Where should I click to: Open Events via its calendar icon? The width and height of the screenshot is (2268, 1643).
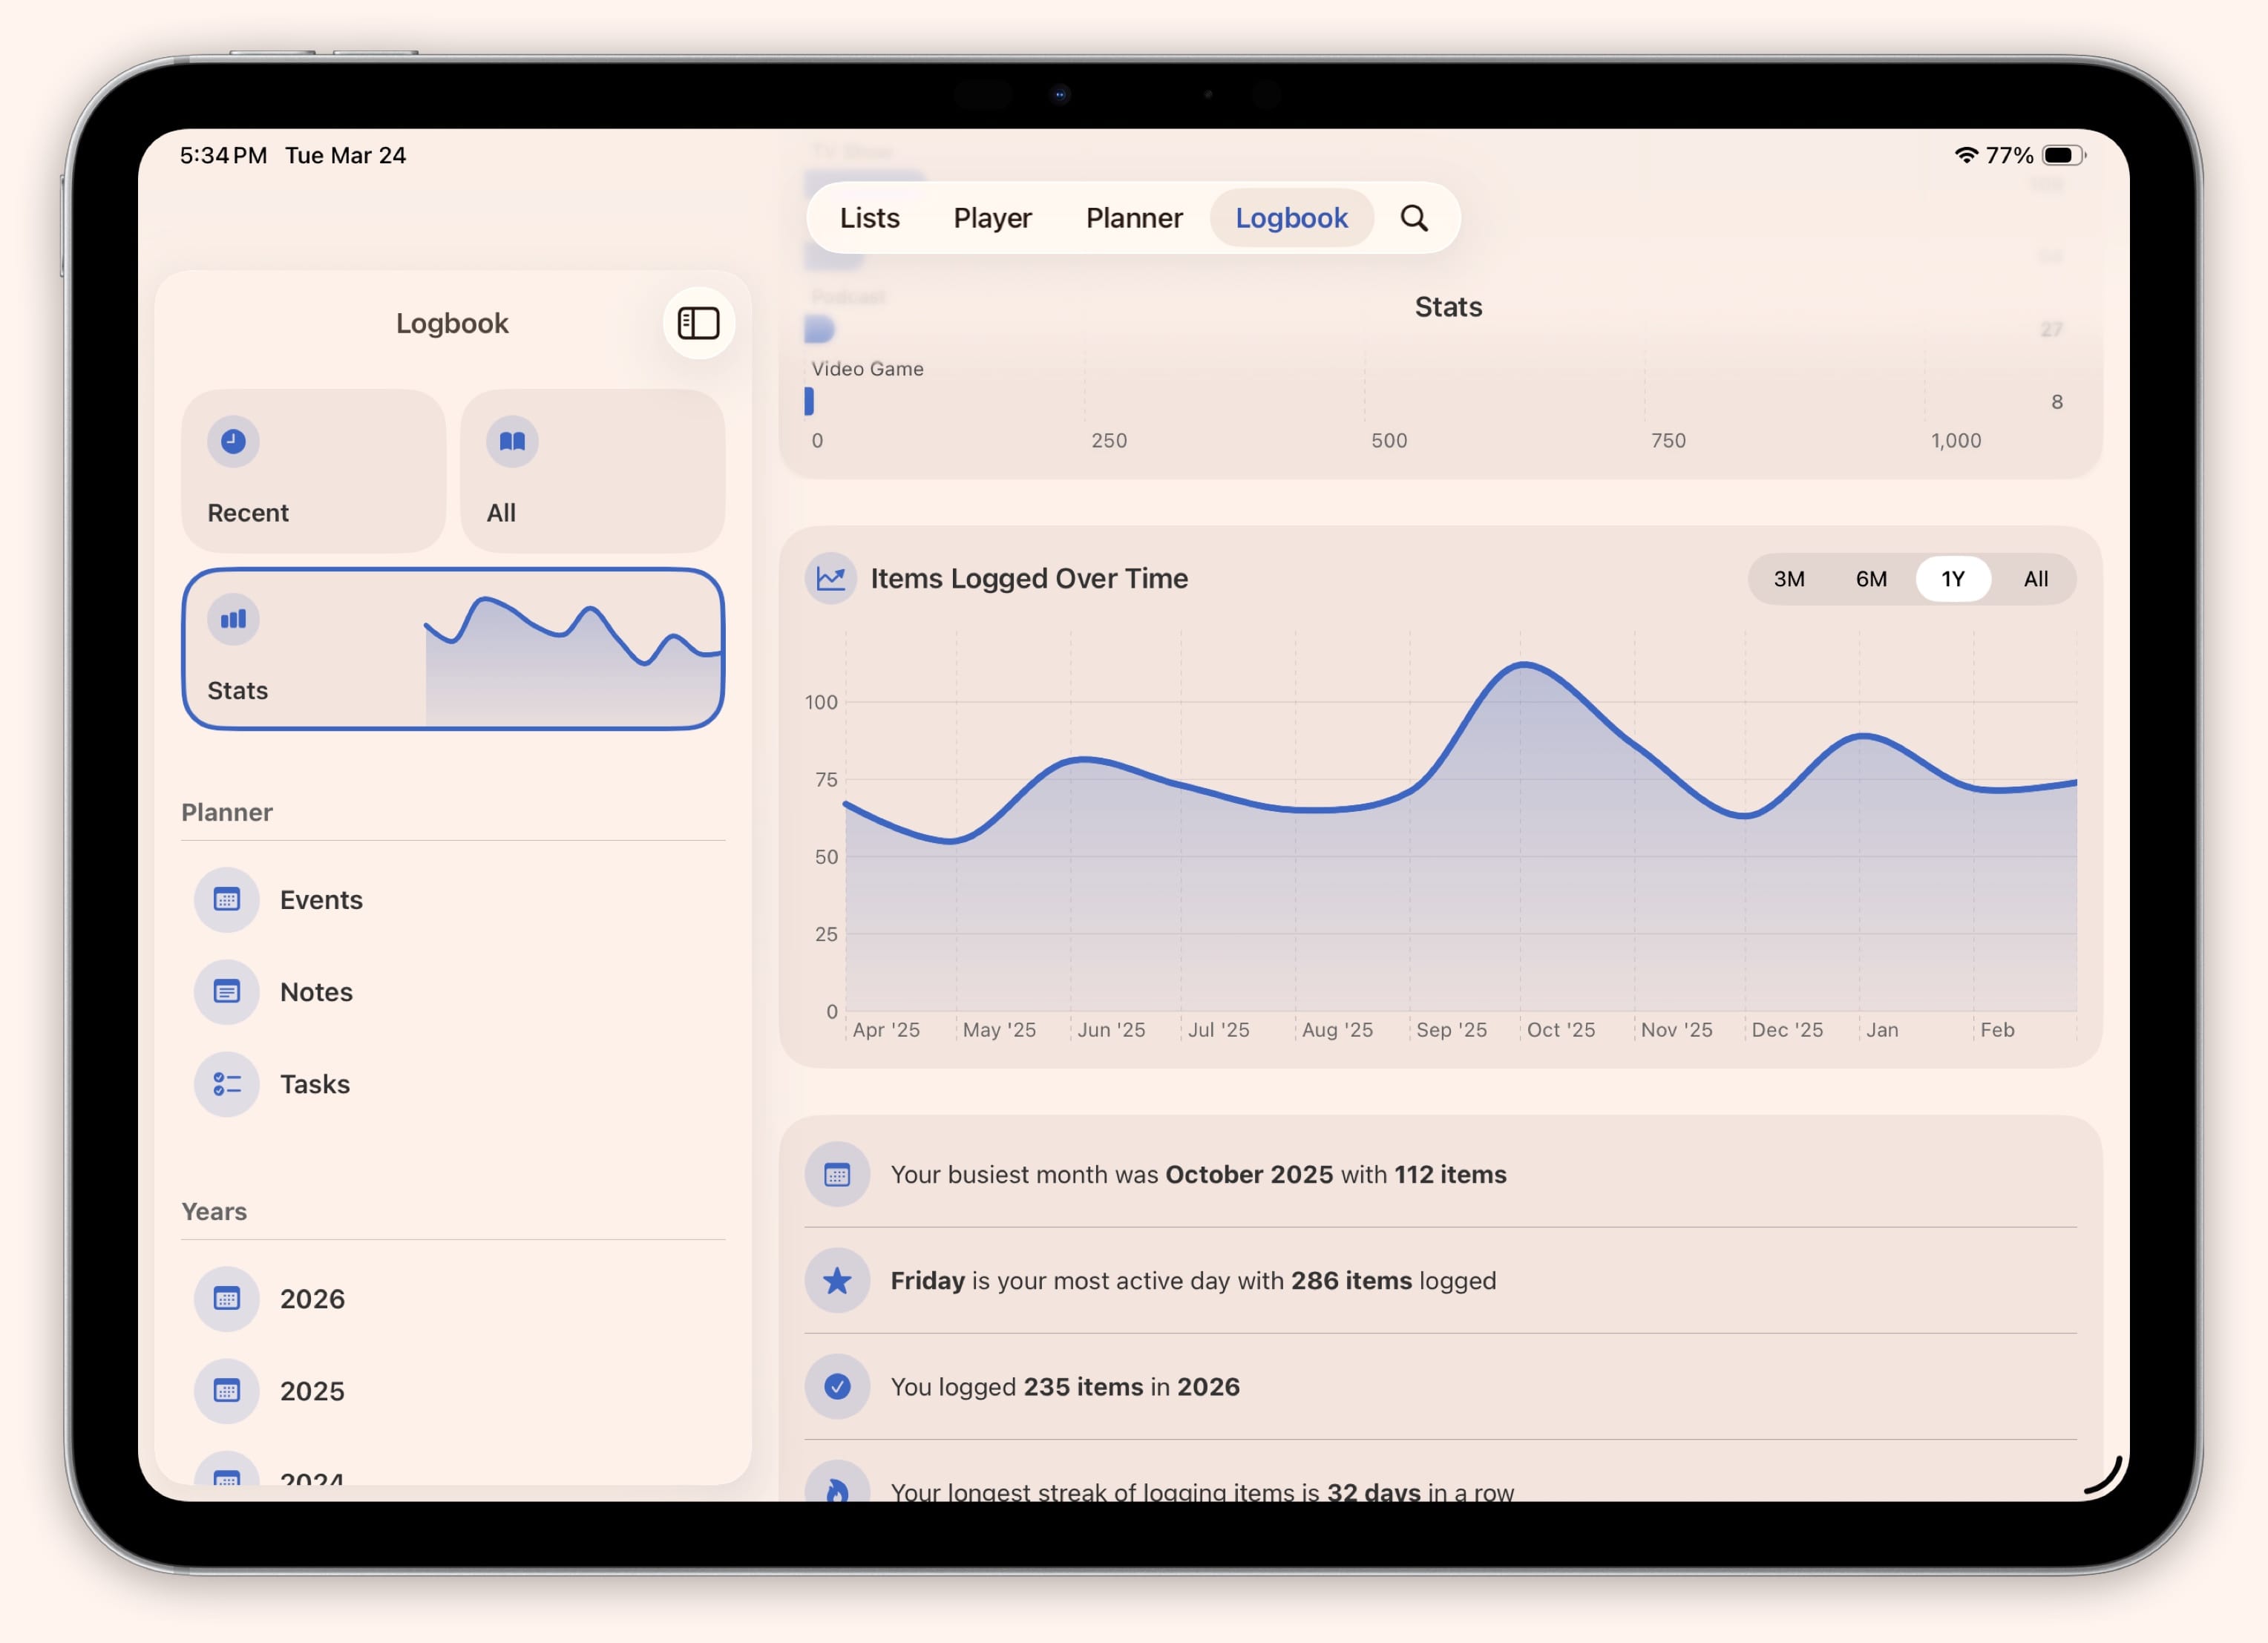pos(227,900)
